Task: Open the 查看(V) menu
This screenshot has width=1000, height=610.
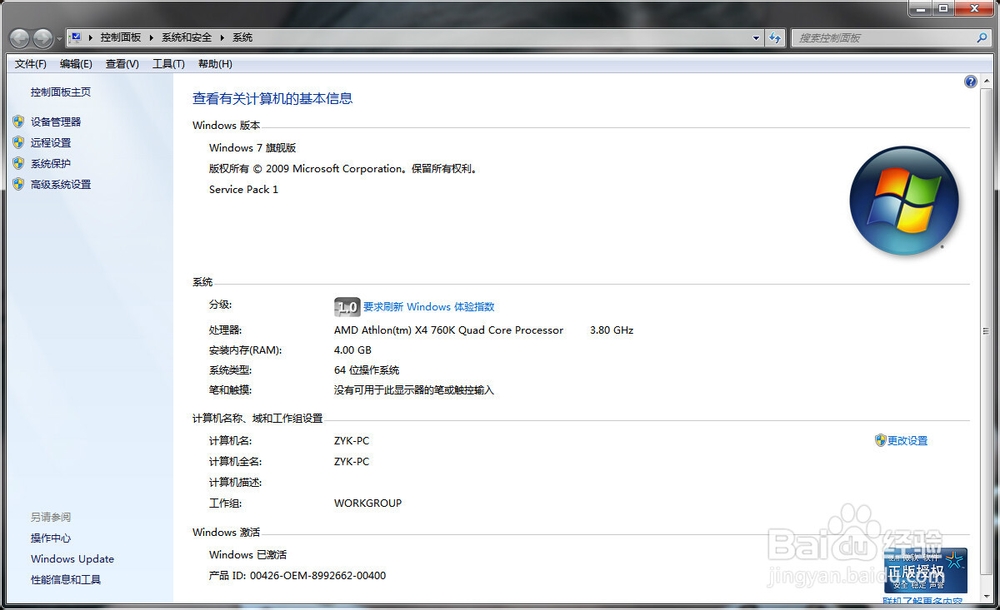Action: point(122,64)
